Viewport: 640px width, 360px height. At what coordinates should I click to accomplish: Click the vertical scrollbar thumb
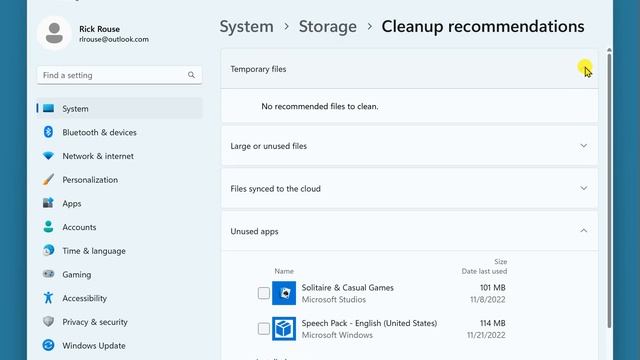coord(609,190)
